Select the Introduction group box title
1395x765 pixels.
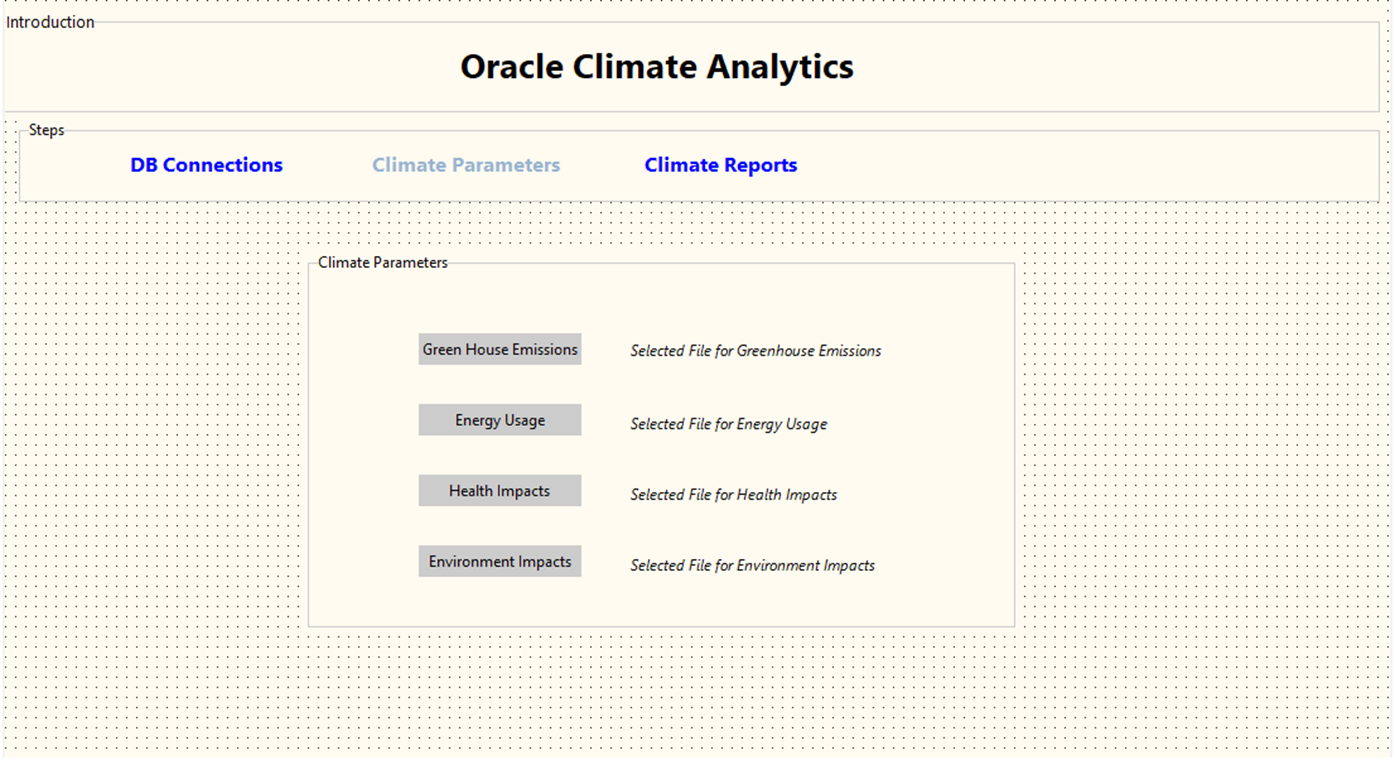(x=50, y=22)
